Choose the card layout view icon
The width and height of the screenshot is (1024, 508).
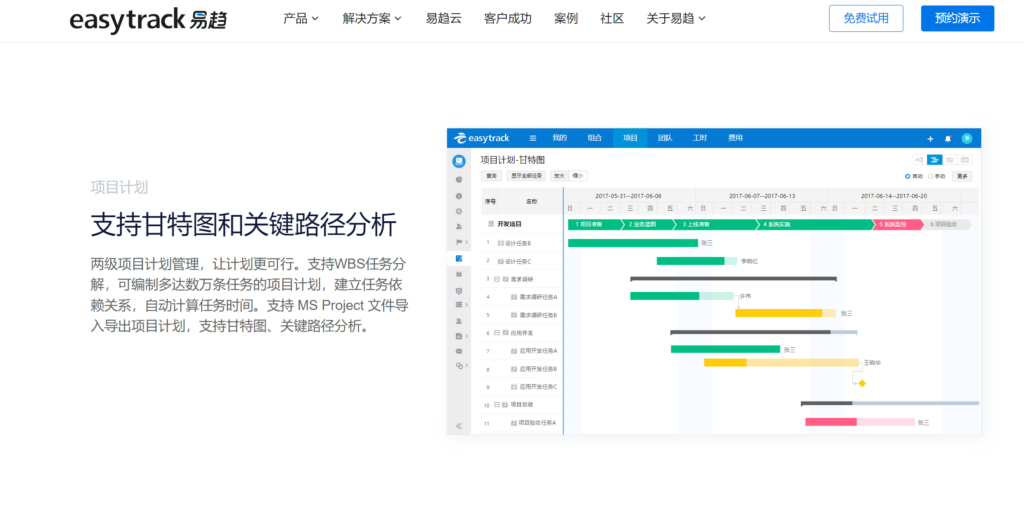(x=965, y=160)
